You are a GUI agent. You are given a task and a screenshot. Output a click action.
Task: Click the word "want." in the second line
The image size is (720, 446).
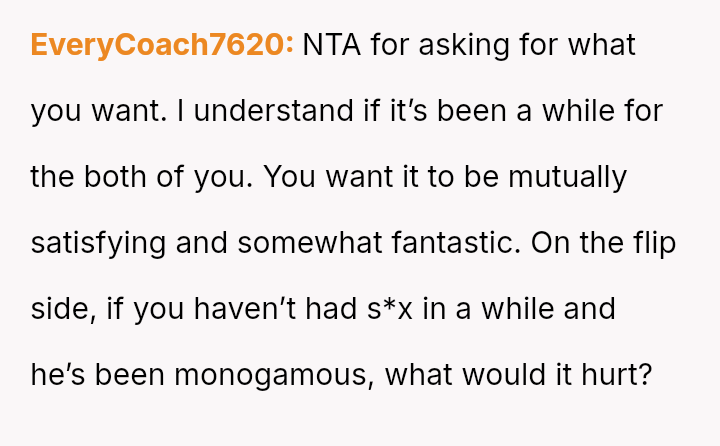coord(129,110)
